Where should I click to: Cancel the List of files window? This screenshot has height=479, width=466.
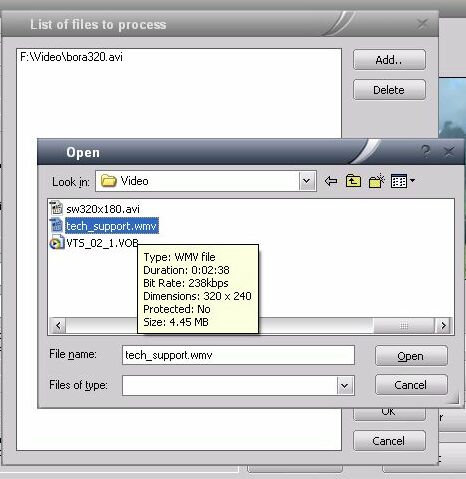(x=389, y=441)
